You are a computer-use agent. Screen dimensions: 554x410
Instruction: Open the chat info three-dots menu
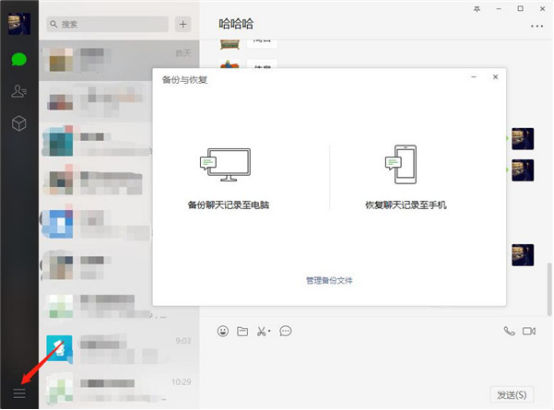[x=537, y=26]
